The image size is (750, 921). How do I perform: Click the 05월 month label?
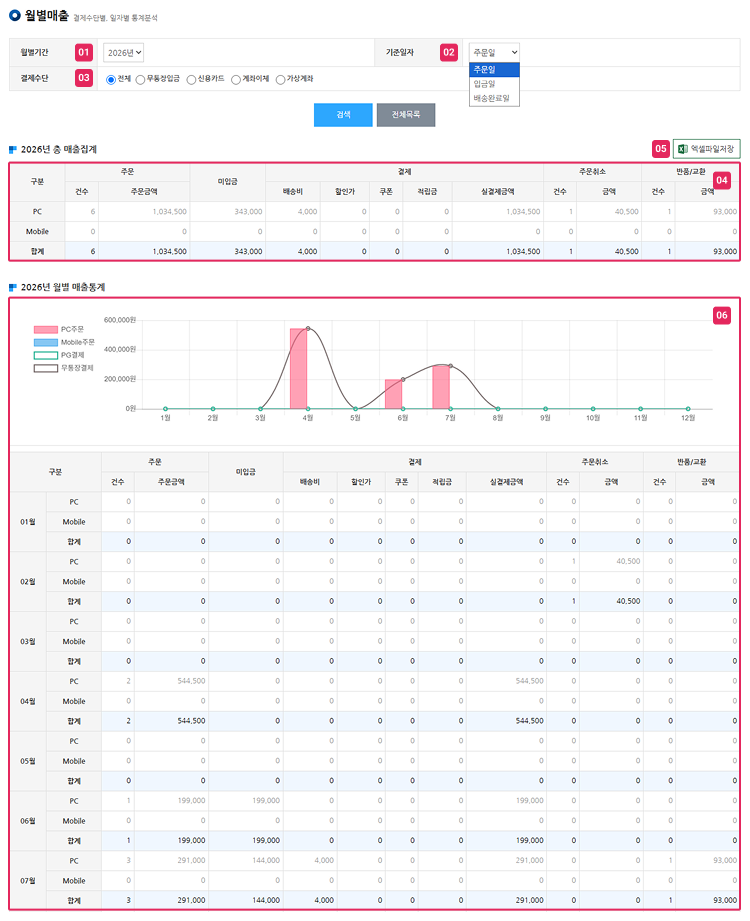[28, 761]
